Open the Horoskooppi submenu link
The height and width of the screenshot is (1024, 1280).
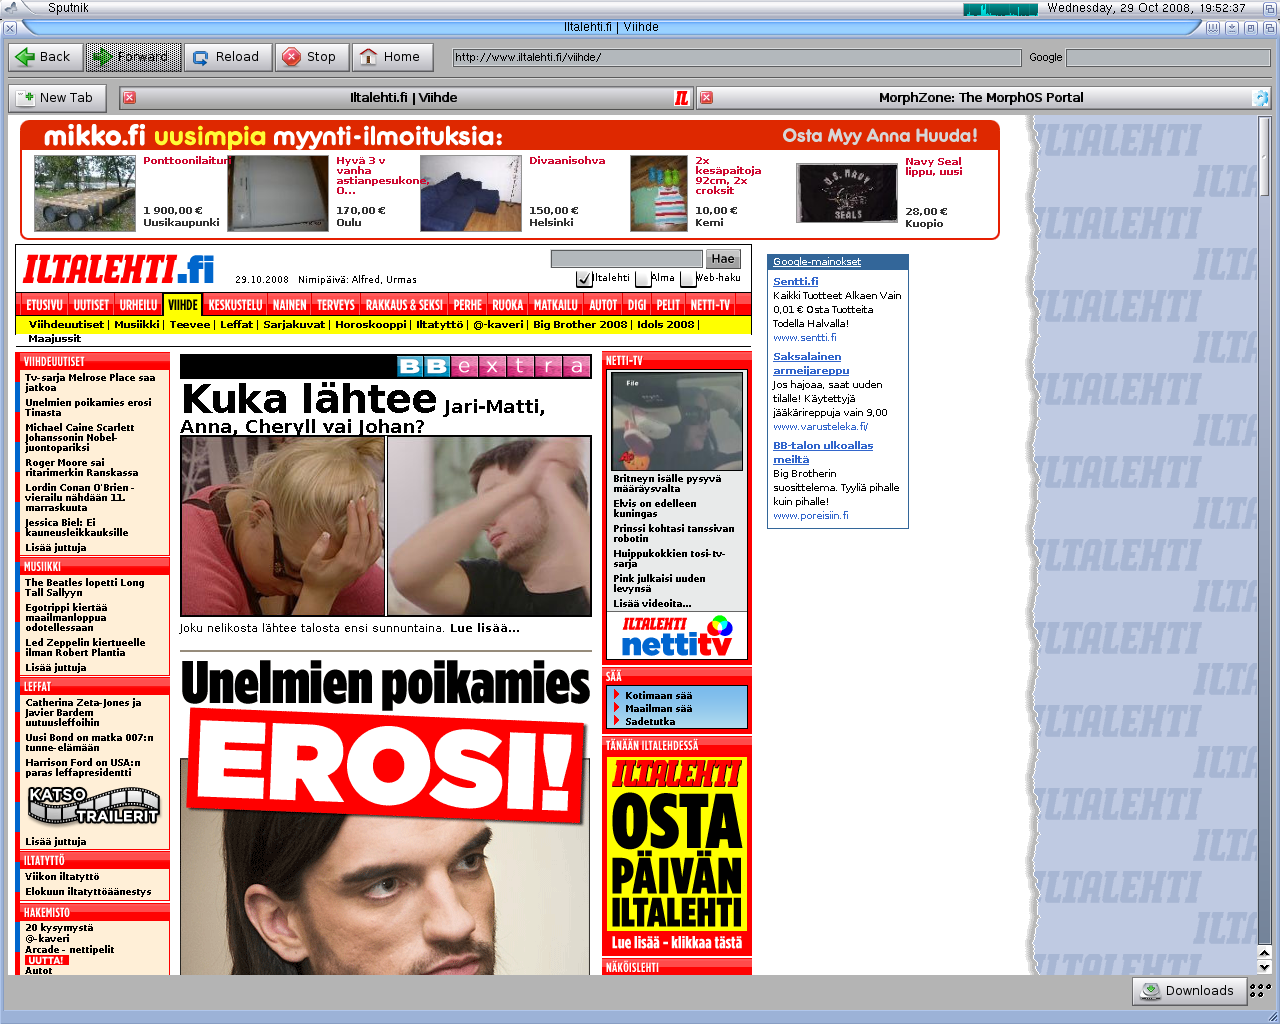pos(370,324)
